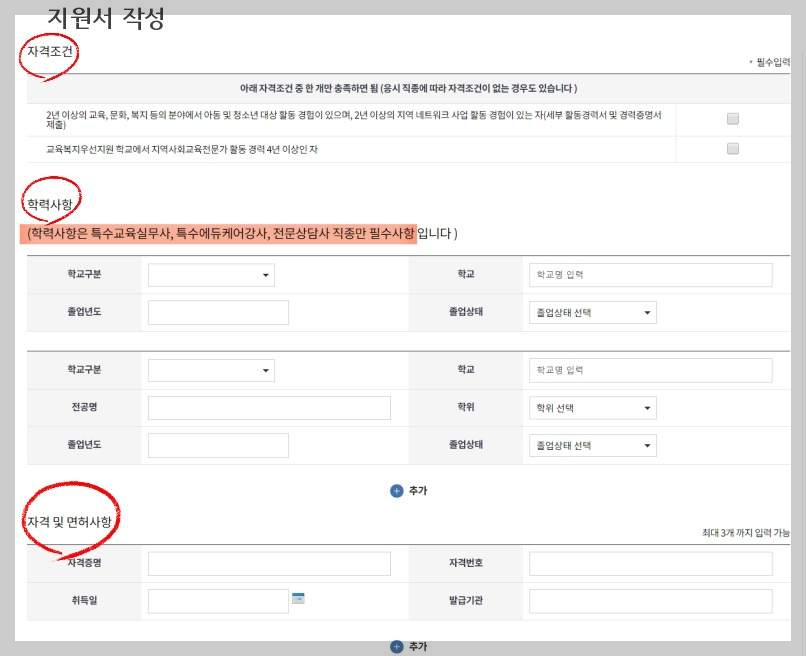Screen dimensions: 806x656
Task: Click the 자격증명 input field
Action: tap(270, 563)
